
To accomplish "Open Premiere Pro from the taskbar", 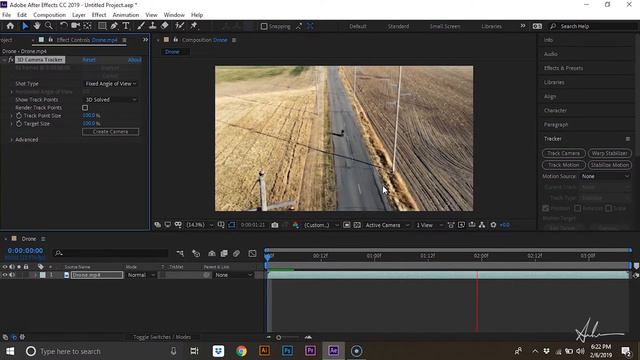I will coord(310,351).
